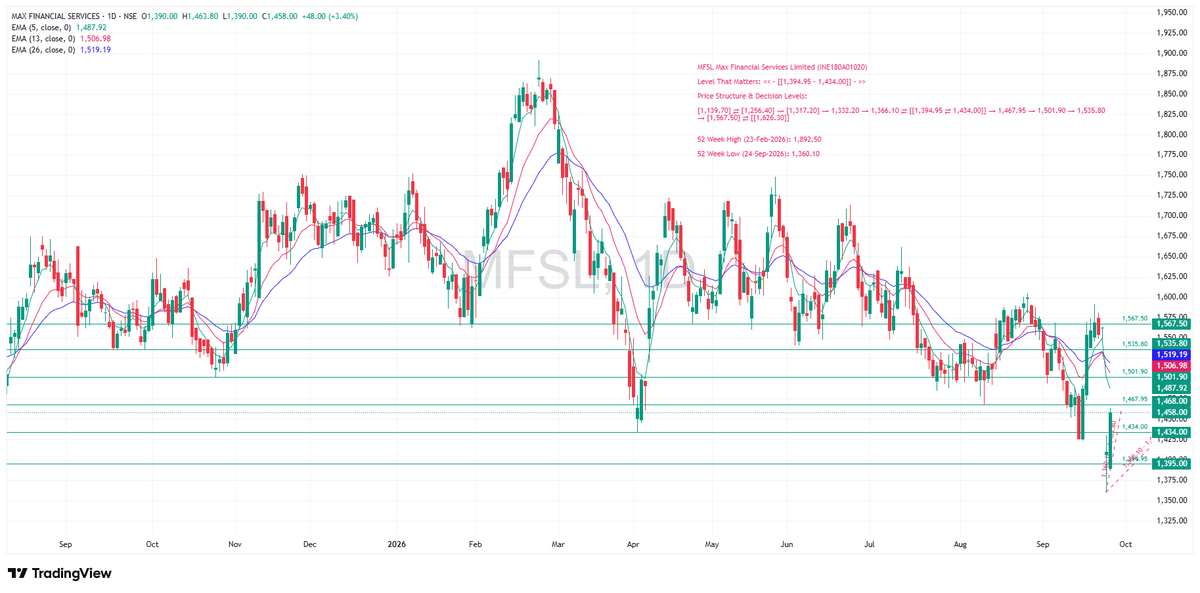1200x593 pixels.
Task: Click the Jun time axis label
Action: point(787,544)
